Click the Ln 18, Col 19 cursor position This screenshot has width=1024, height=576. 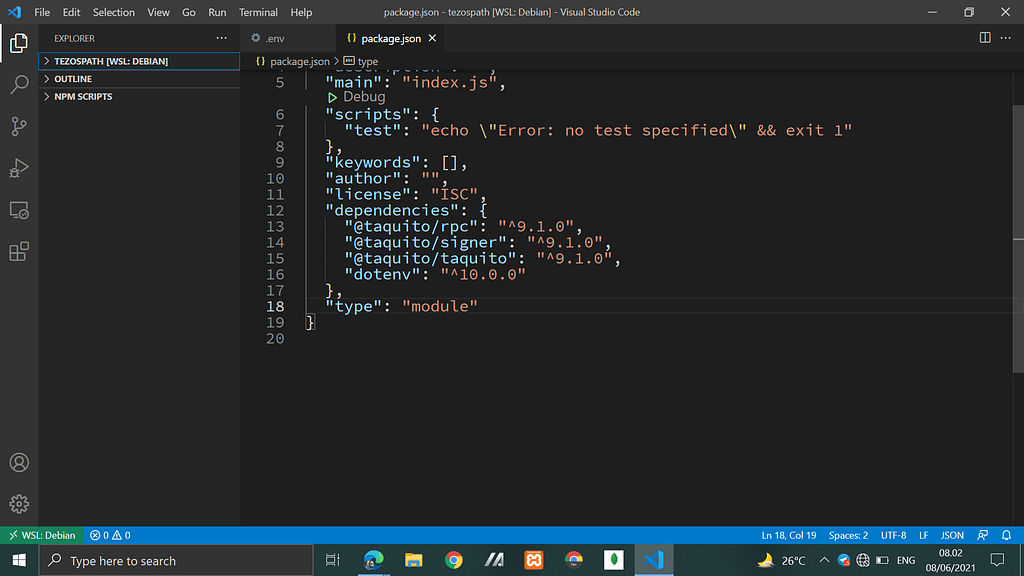789,535
